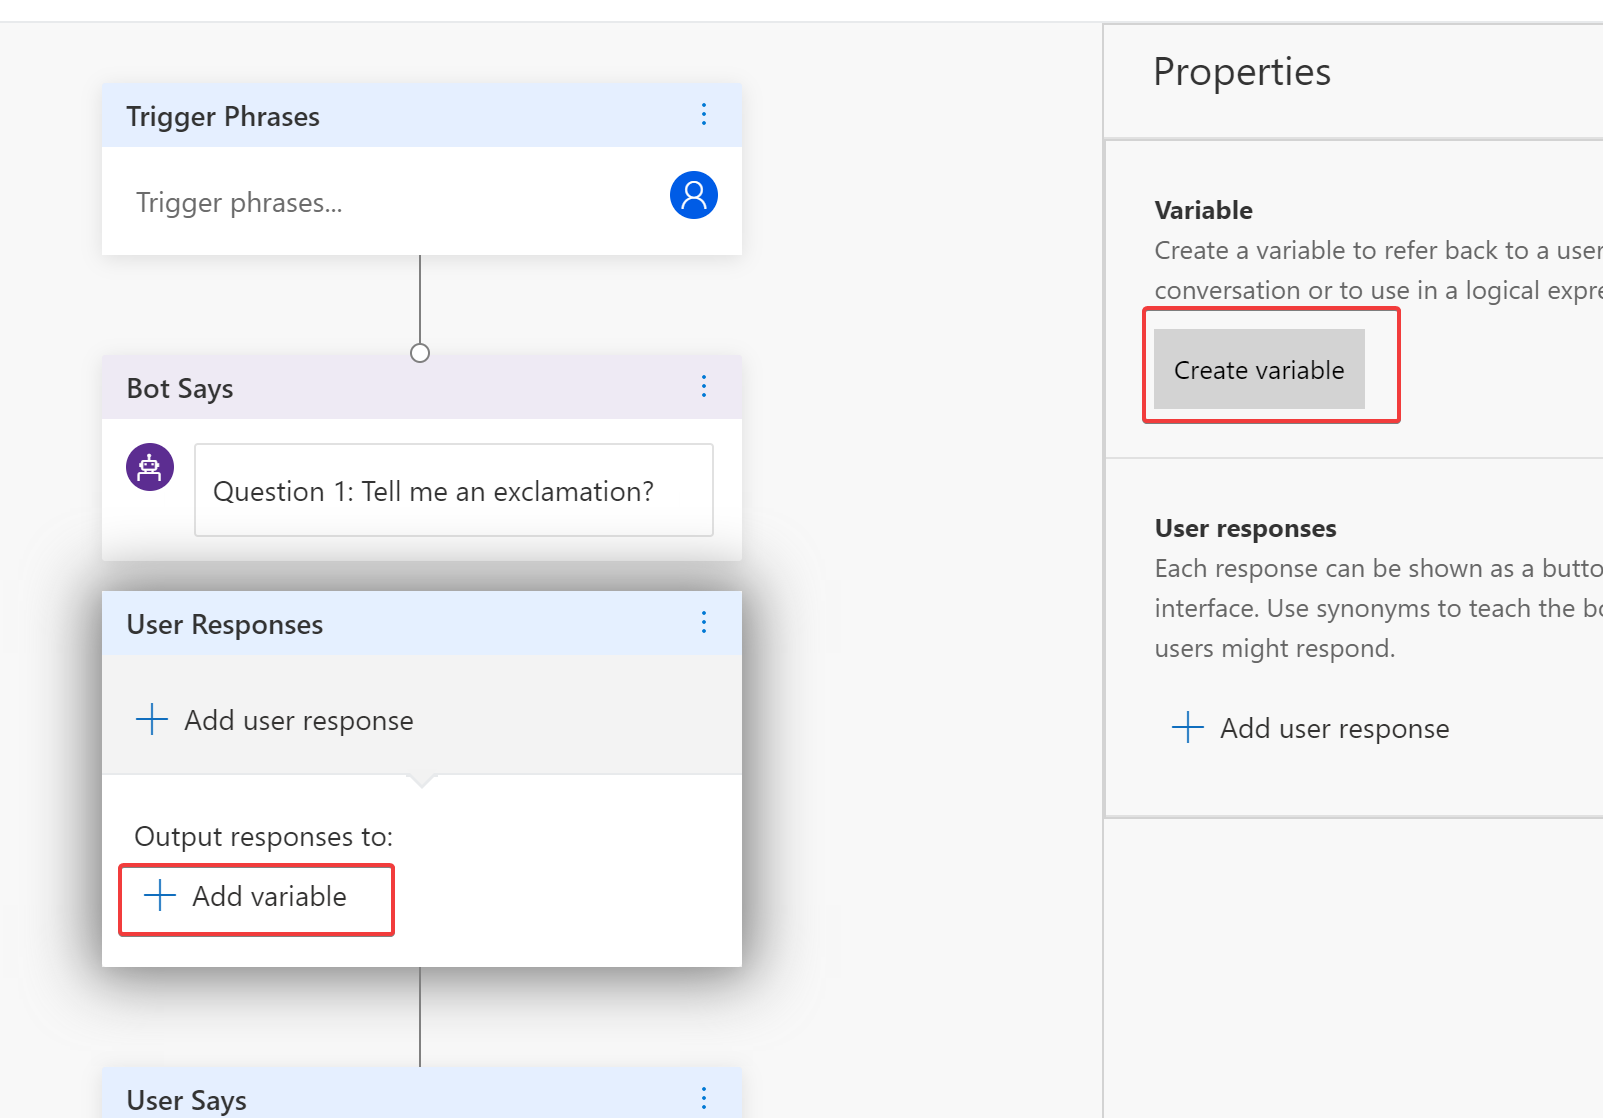Click Add variable under Output responses to
The image size is (1603, 1118).
[x=268, y=897]
